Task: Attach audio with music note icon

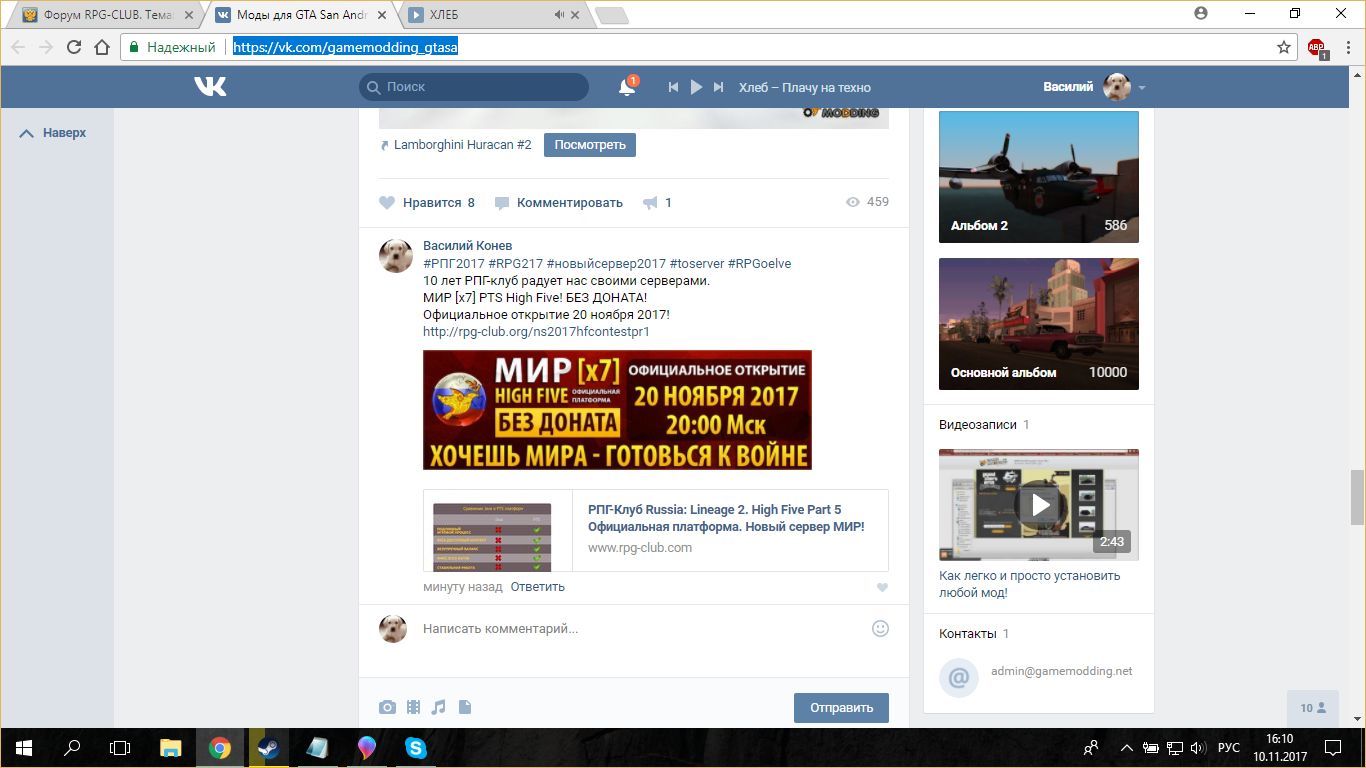Action: click(438, 707)
